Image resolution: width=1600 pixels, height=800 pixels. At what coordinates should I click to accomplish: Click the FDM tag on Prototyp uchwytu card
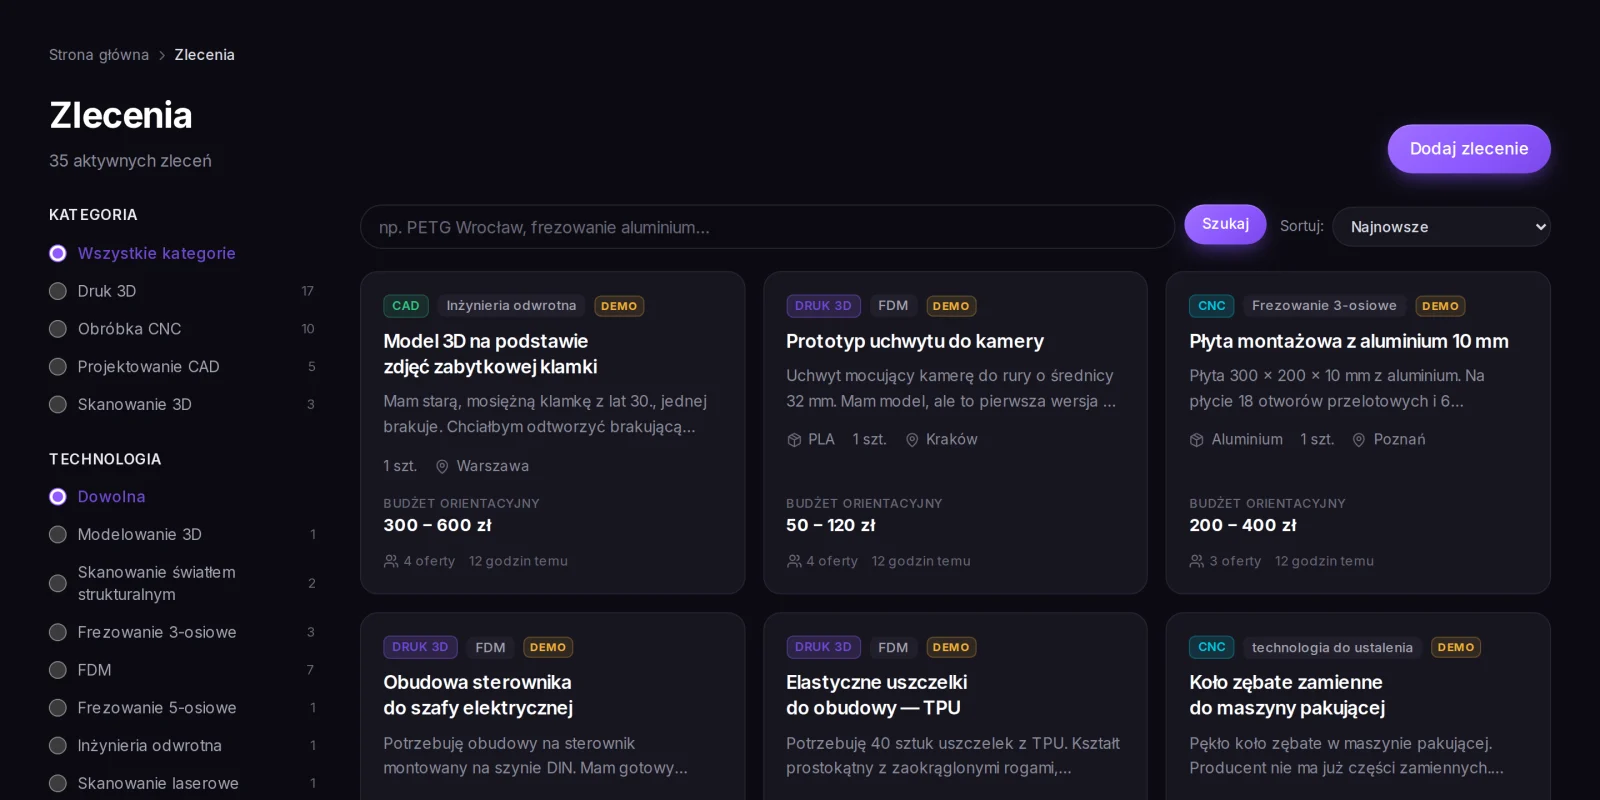pos(893,306)
